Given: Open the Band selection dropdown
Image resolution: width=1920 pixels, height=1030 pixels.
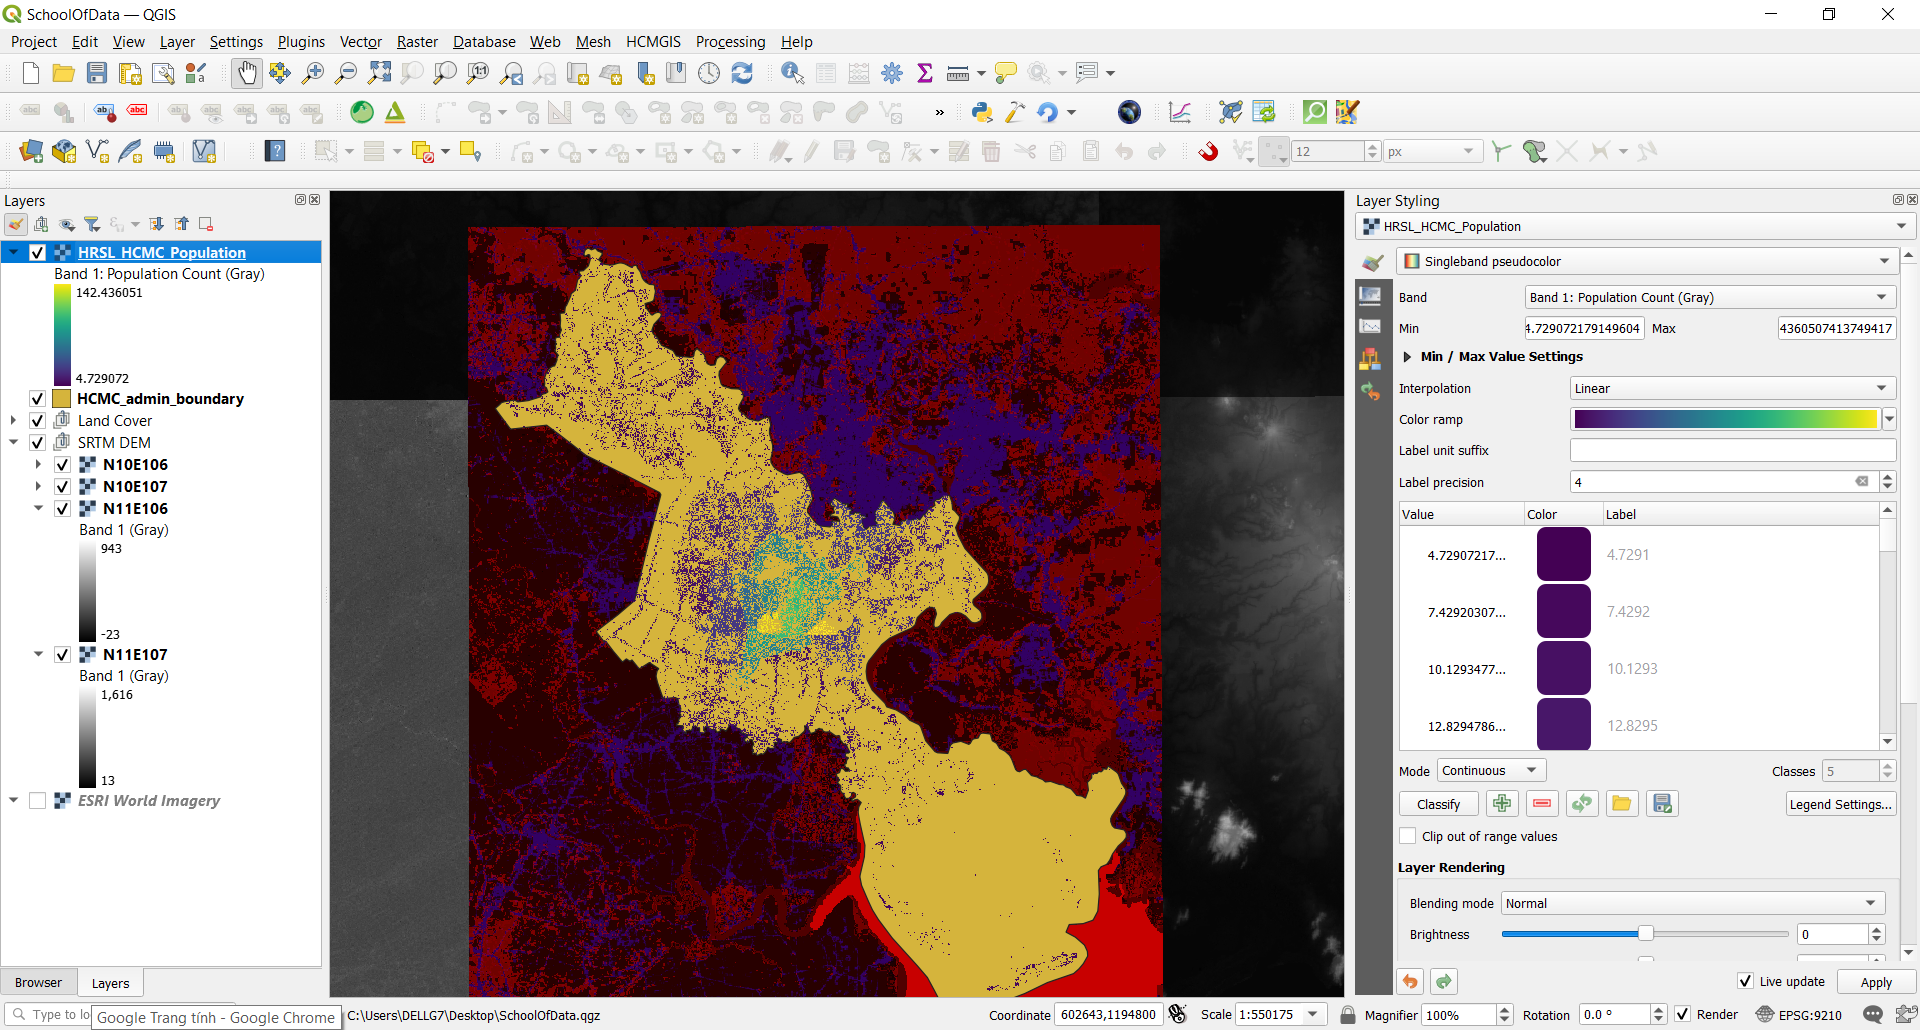Looking at the screenshot, I should (x=1710, y=298).
